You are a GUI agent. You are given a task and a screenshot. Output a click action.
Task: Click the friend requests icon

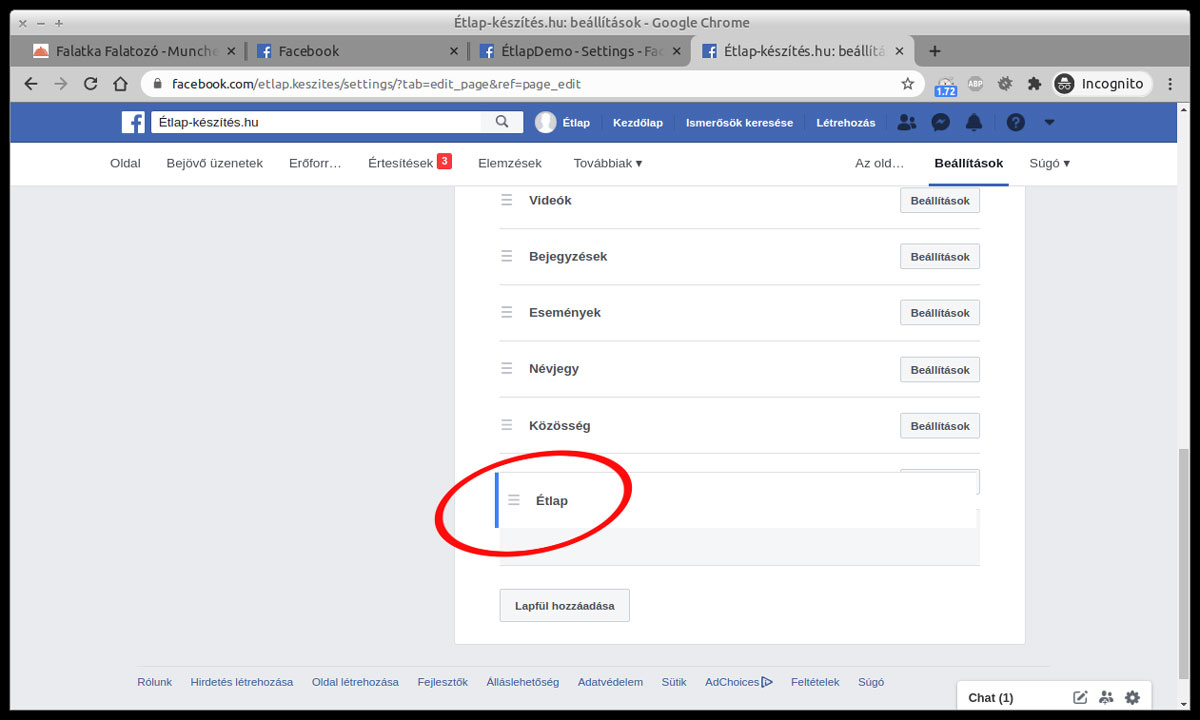coord(907,122)
